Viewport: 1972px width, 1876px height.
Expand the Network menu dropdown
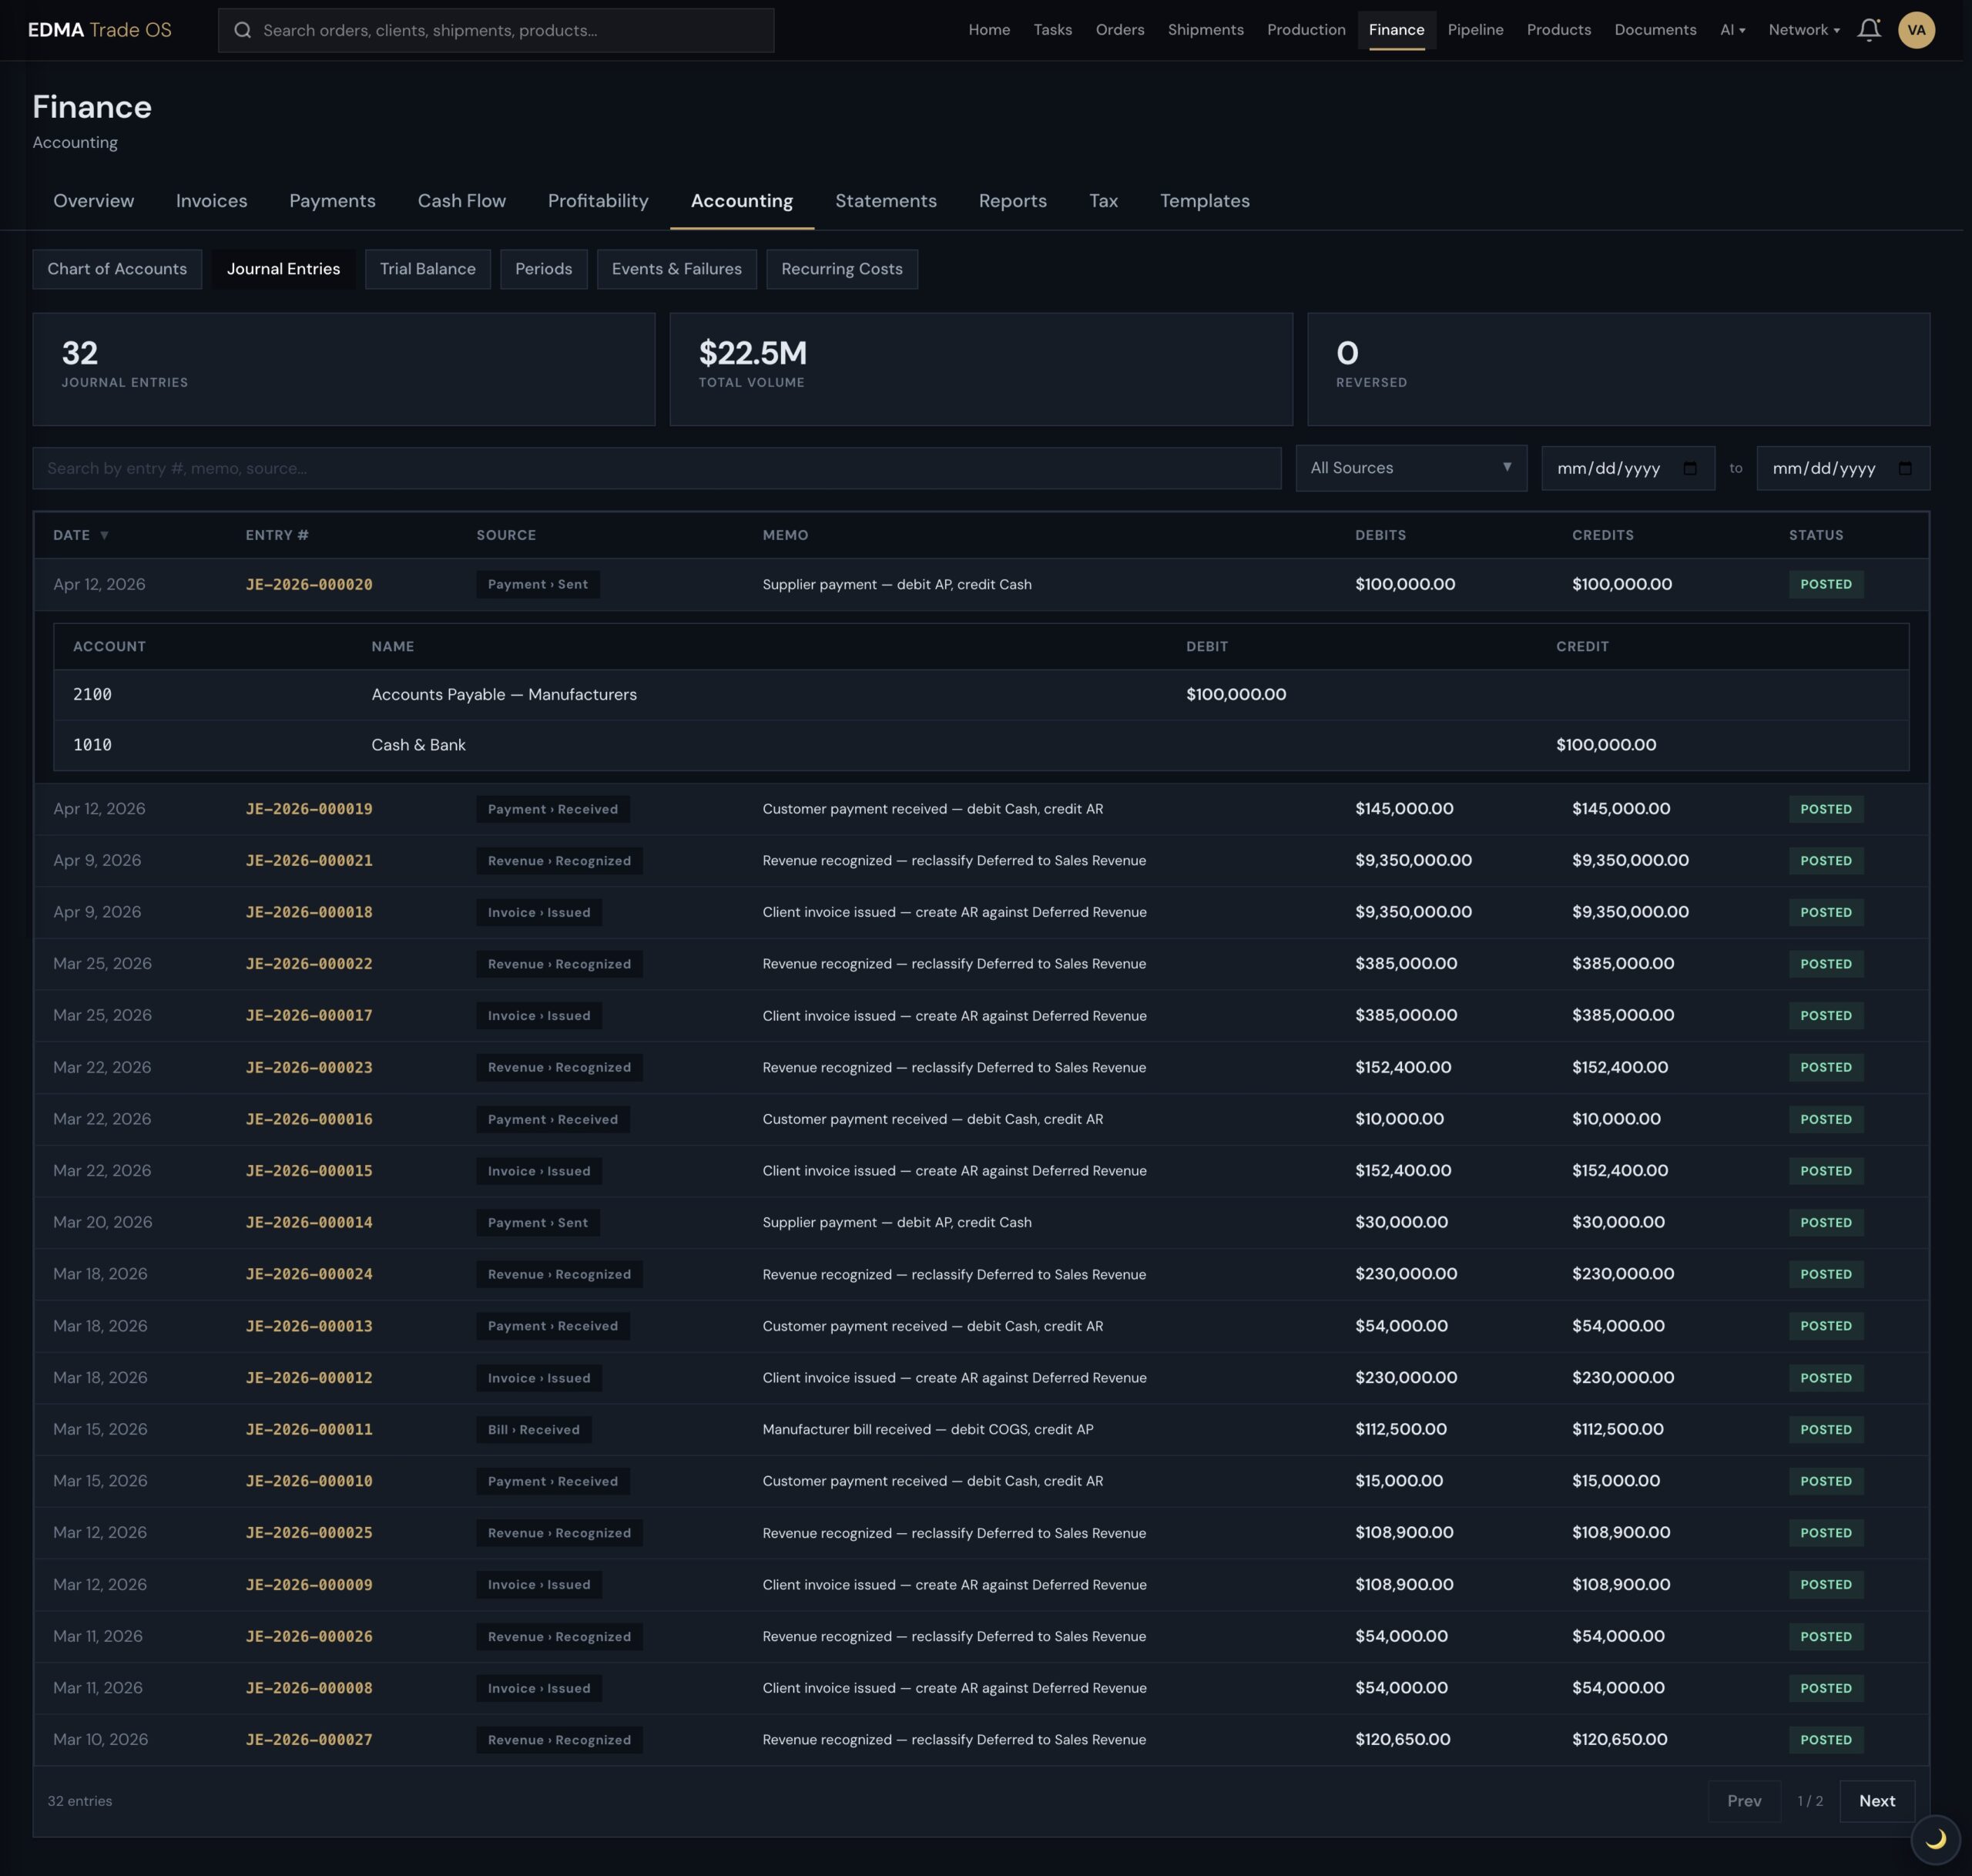pos(1804,30)
